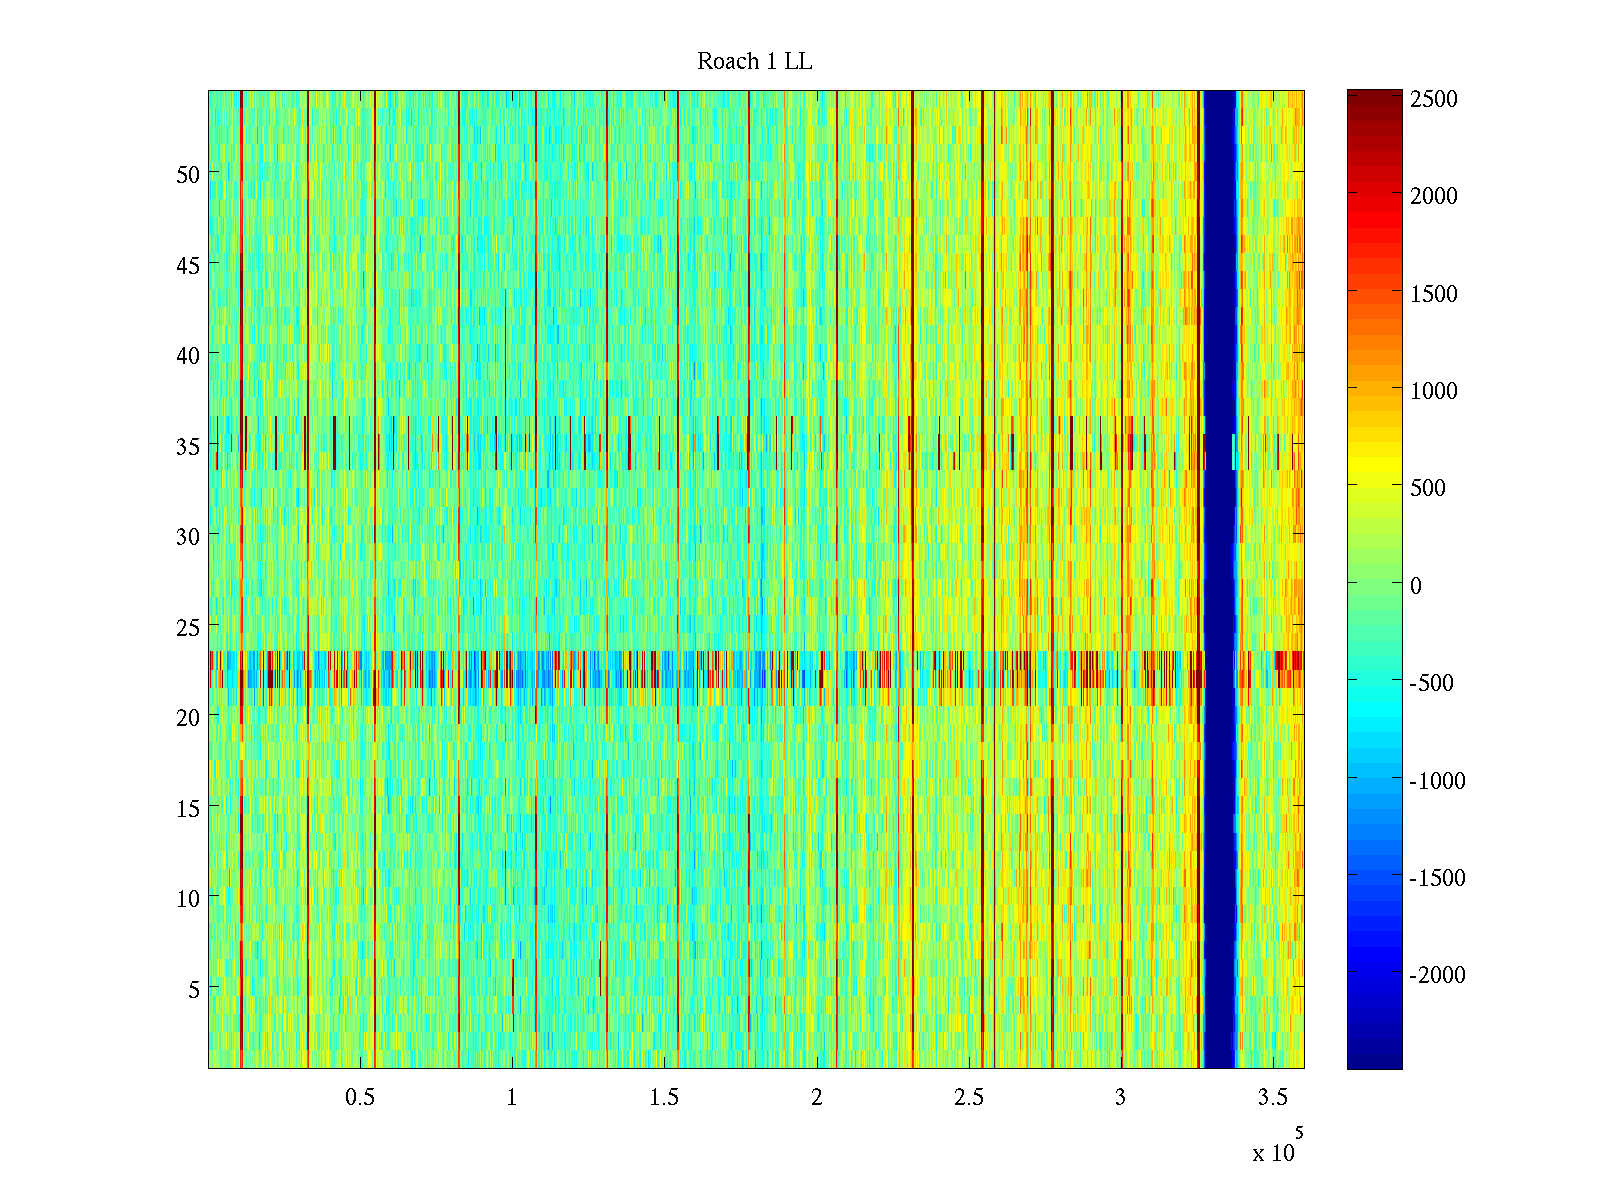1600x1200 pixels.
Task: Click the plot title "Roach 1 LL"
Action: point(754,62)
